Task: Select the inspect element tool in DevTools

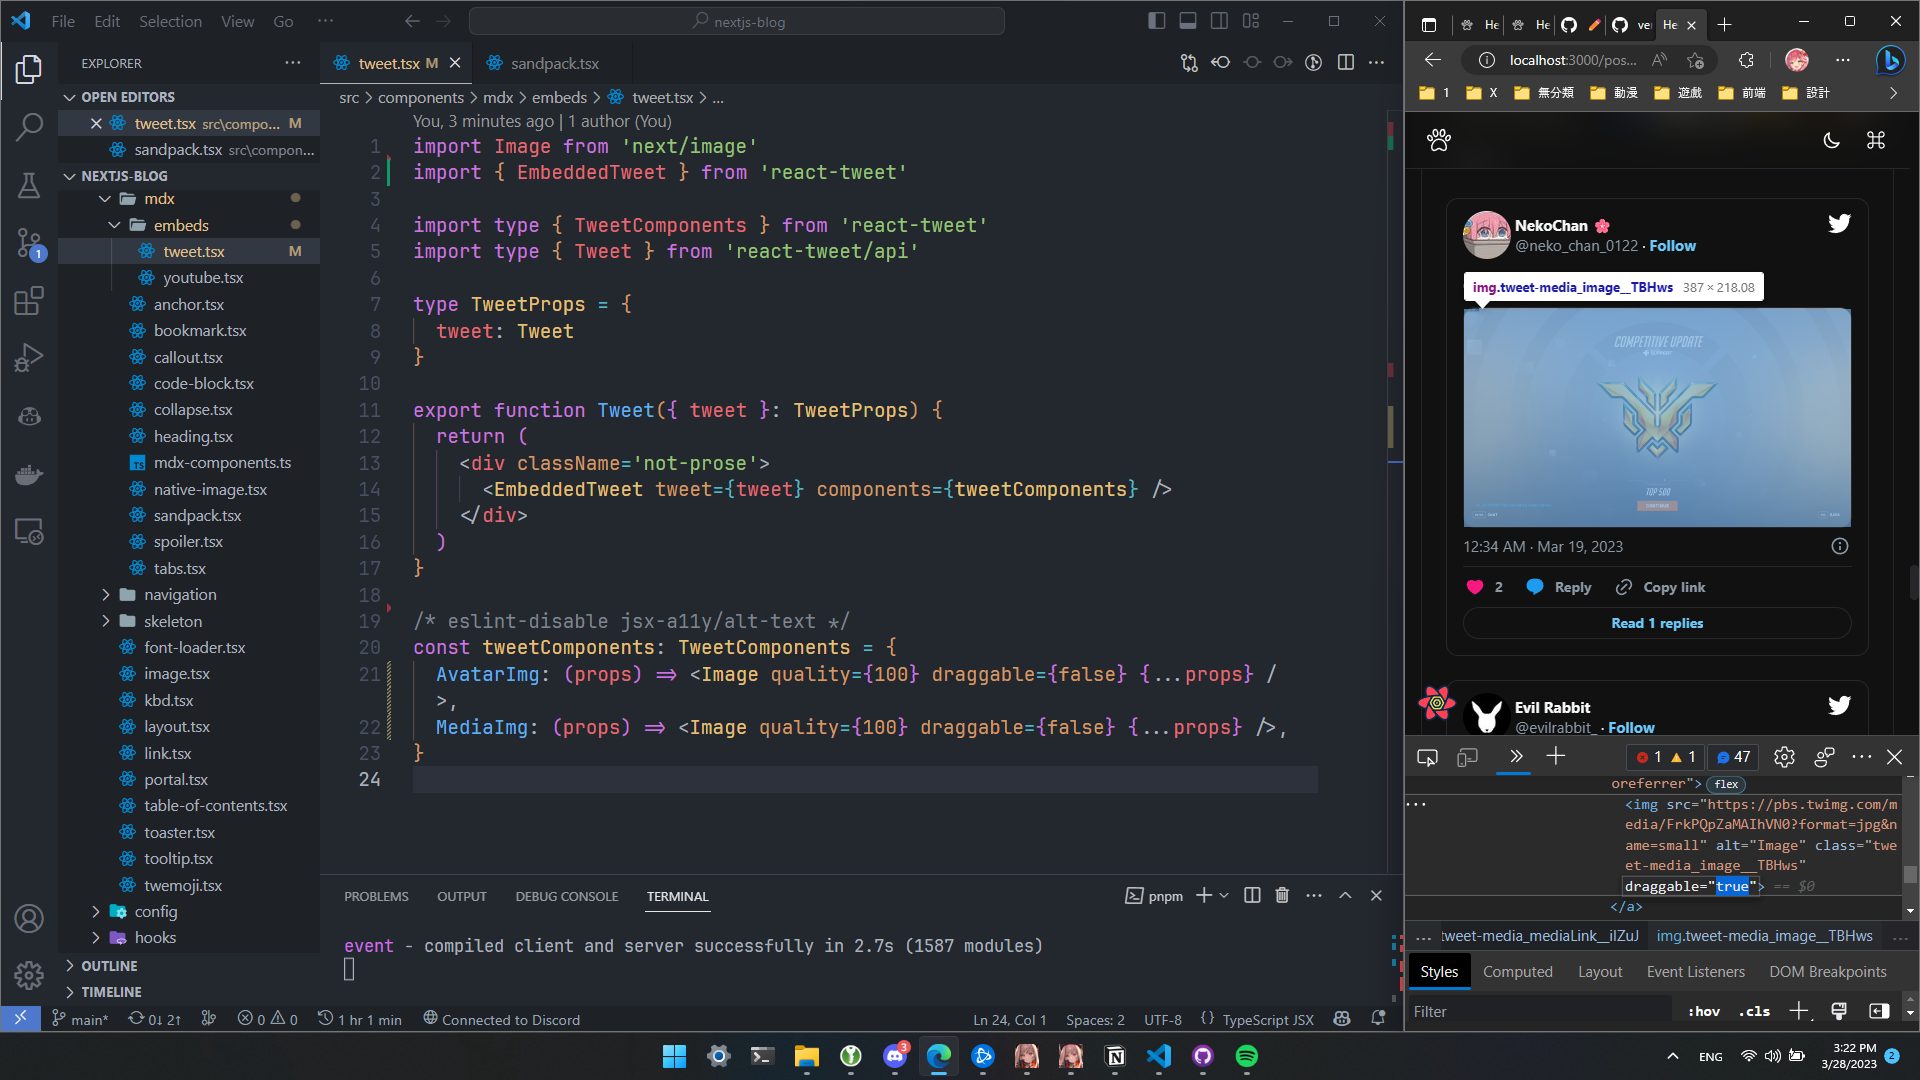Action: [1426, 757]
